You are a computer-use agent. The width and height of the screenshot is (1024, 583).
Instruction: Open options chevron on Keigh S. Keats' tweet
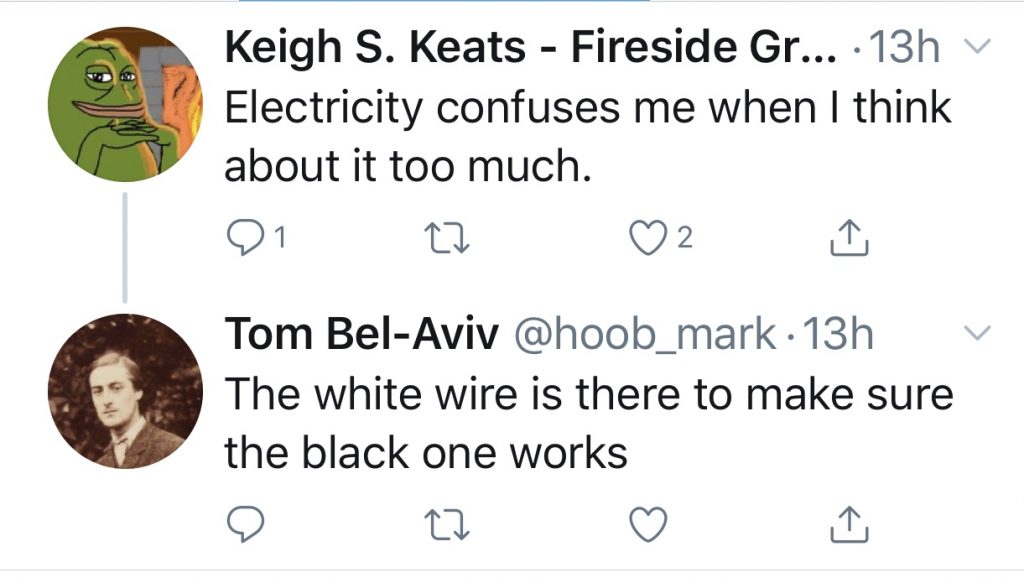(x=978, y=46)
